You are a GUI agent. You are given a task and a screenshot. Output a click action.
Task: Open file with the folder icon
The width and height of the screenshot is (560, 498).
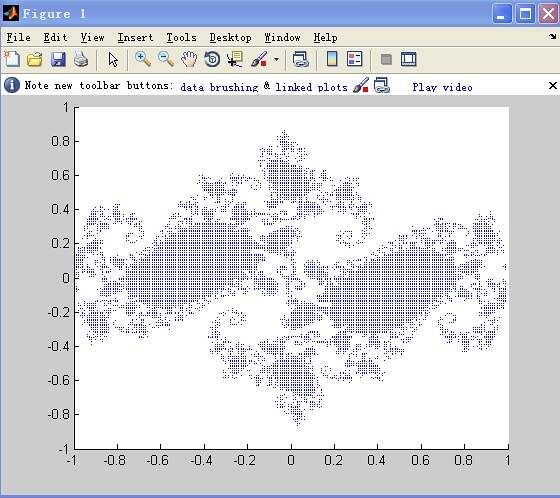[x=35, y=59]
